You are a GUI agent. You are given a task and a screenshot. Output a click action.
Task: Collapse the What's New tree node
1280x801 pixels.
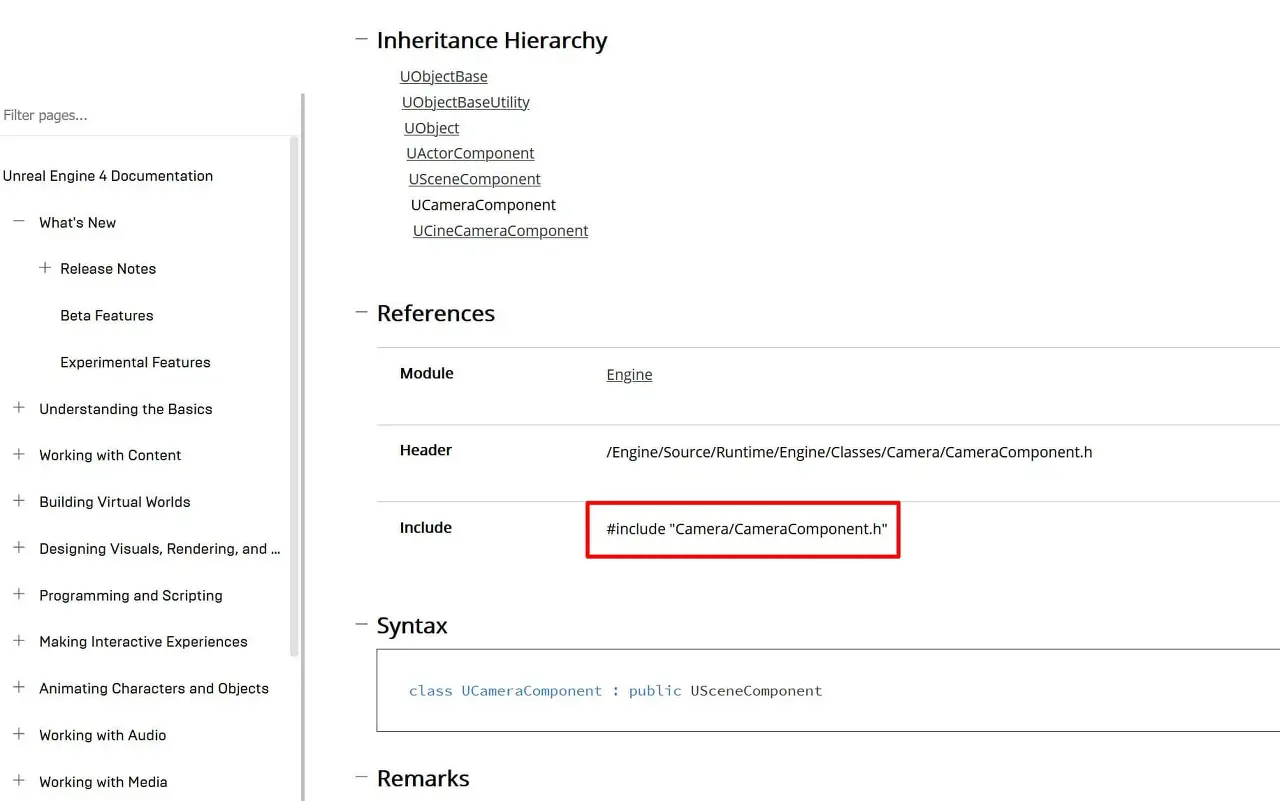click(x=18, y=221)
